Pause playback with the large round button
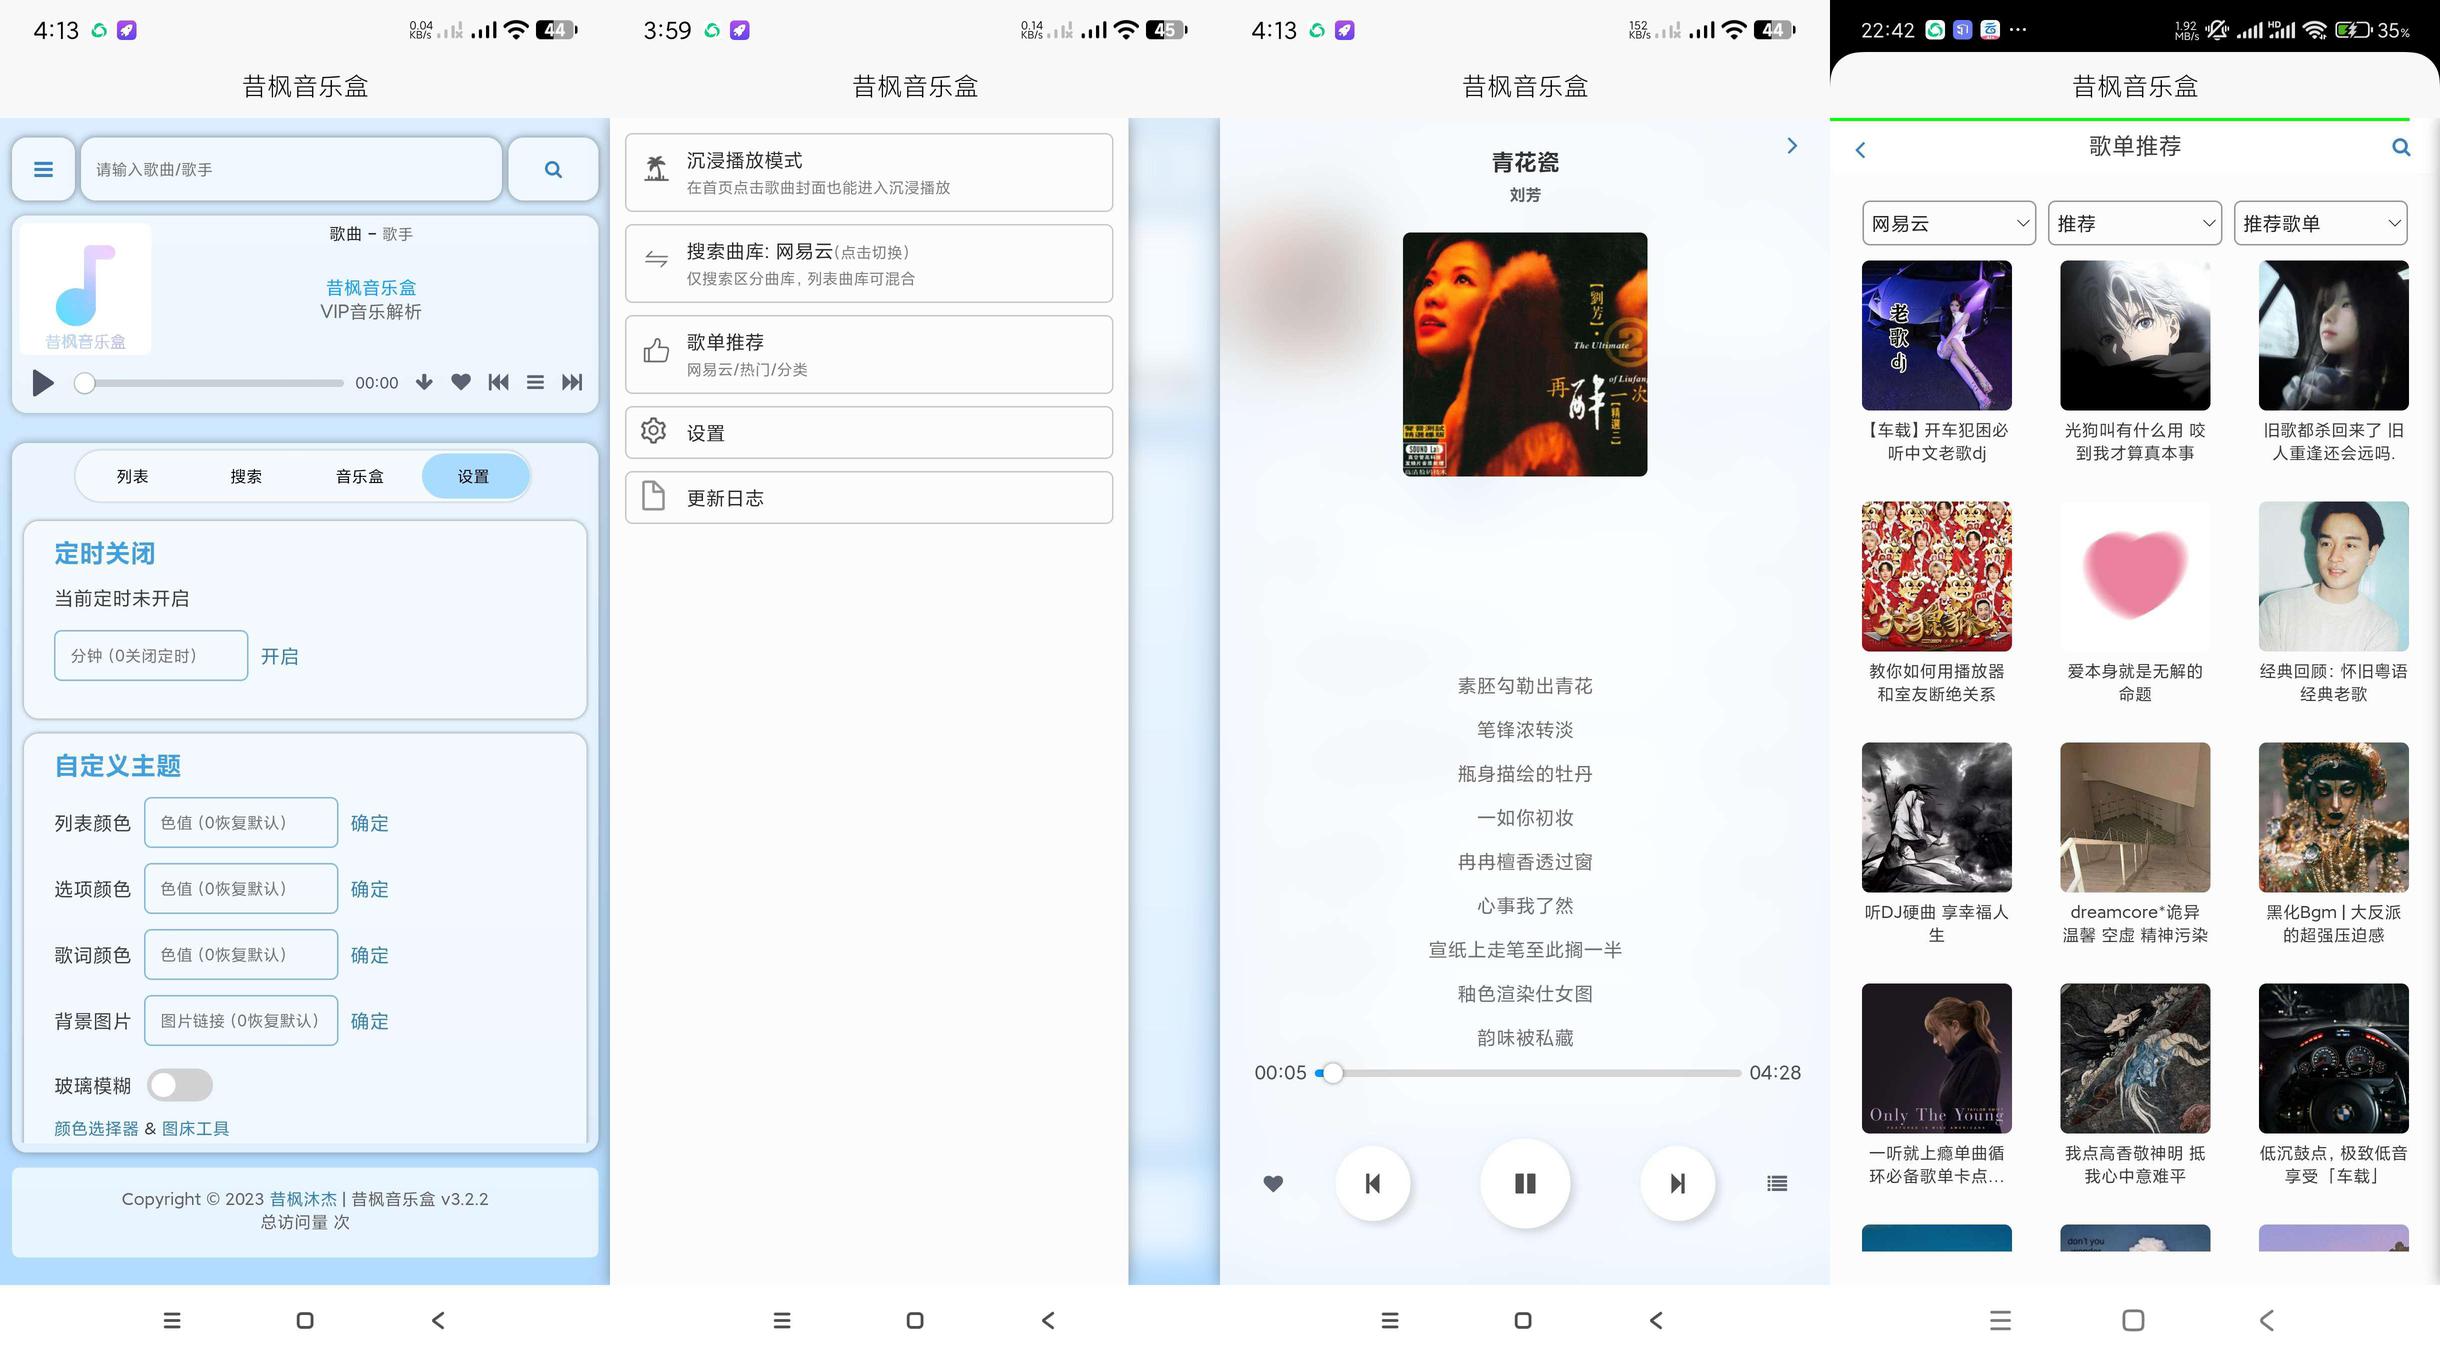 click(1524, 1183)
